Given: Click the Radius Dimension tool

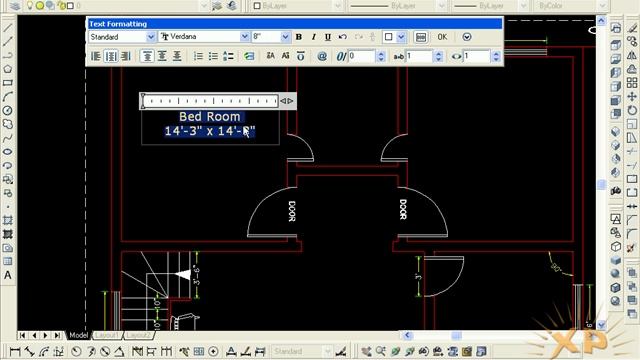Looking at the screenshot, I should [76, 351].
